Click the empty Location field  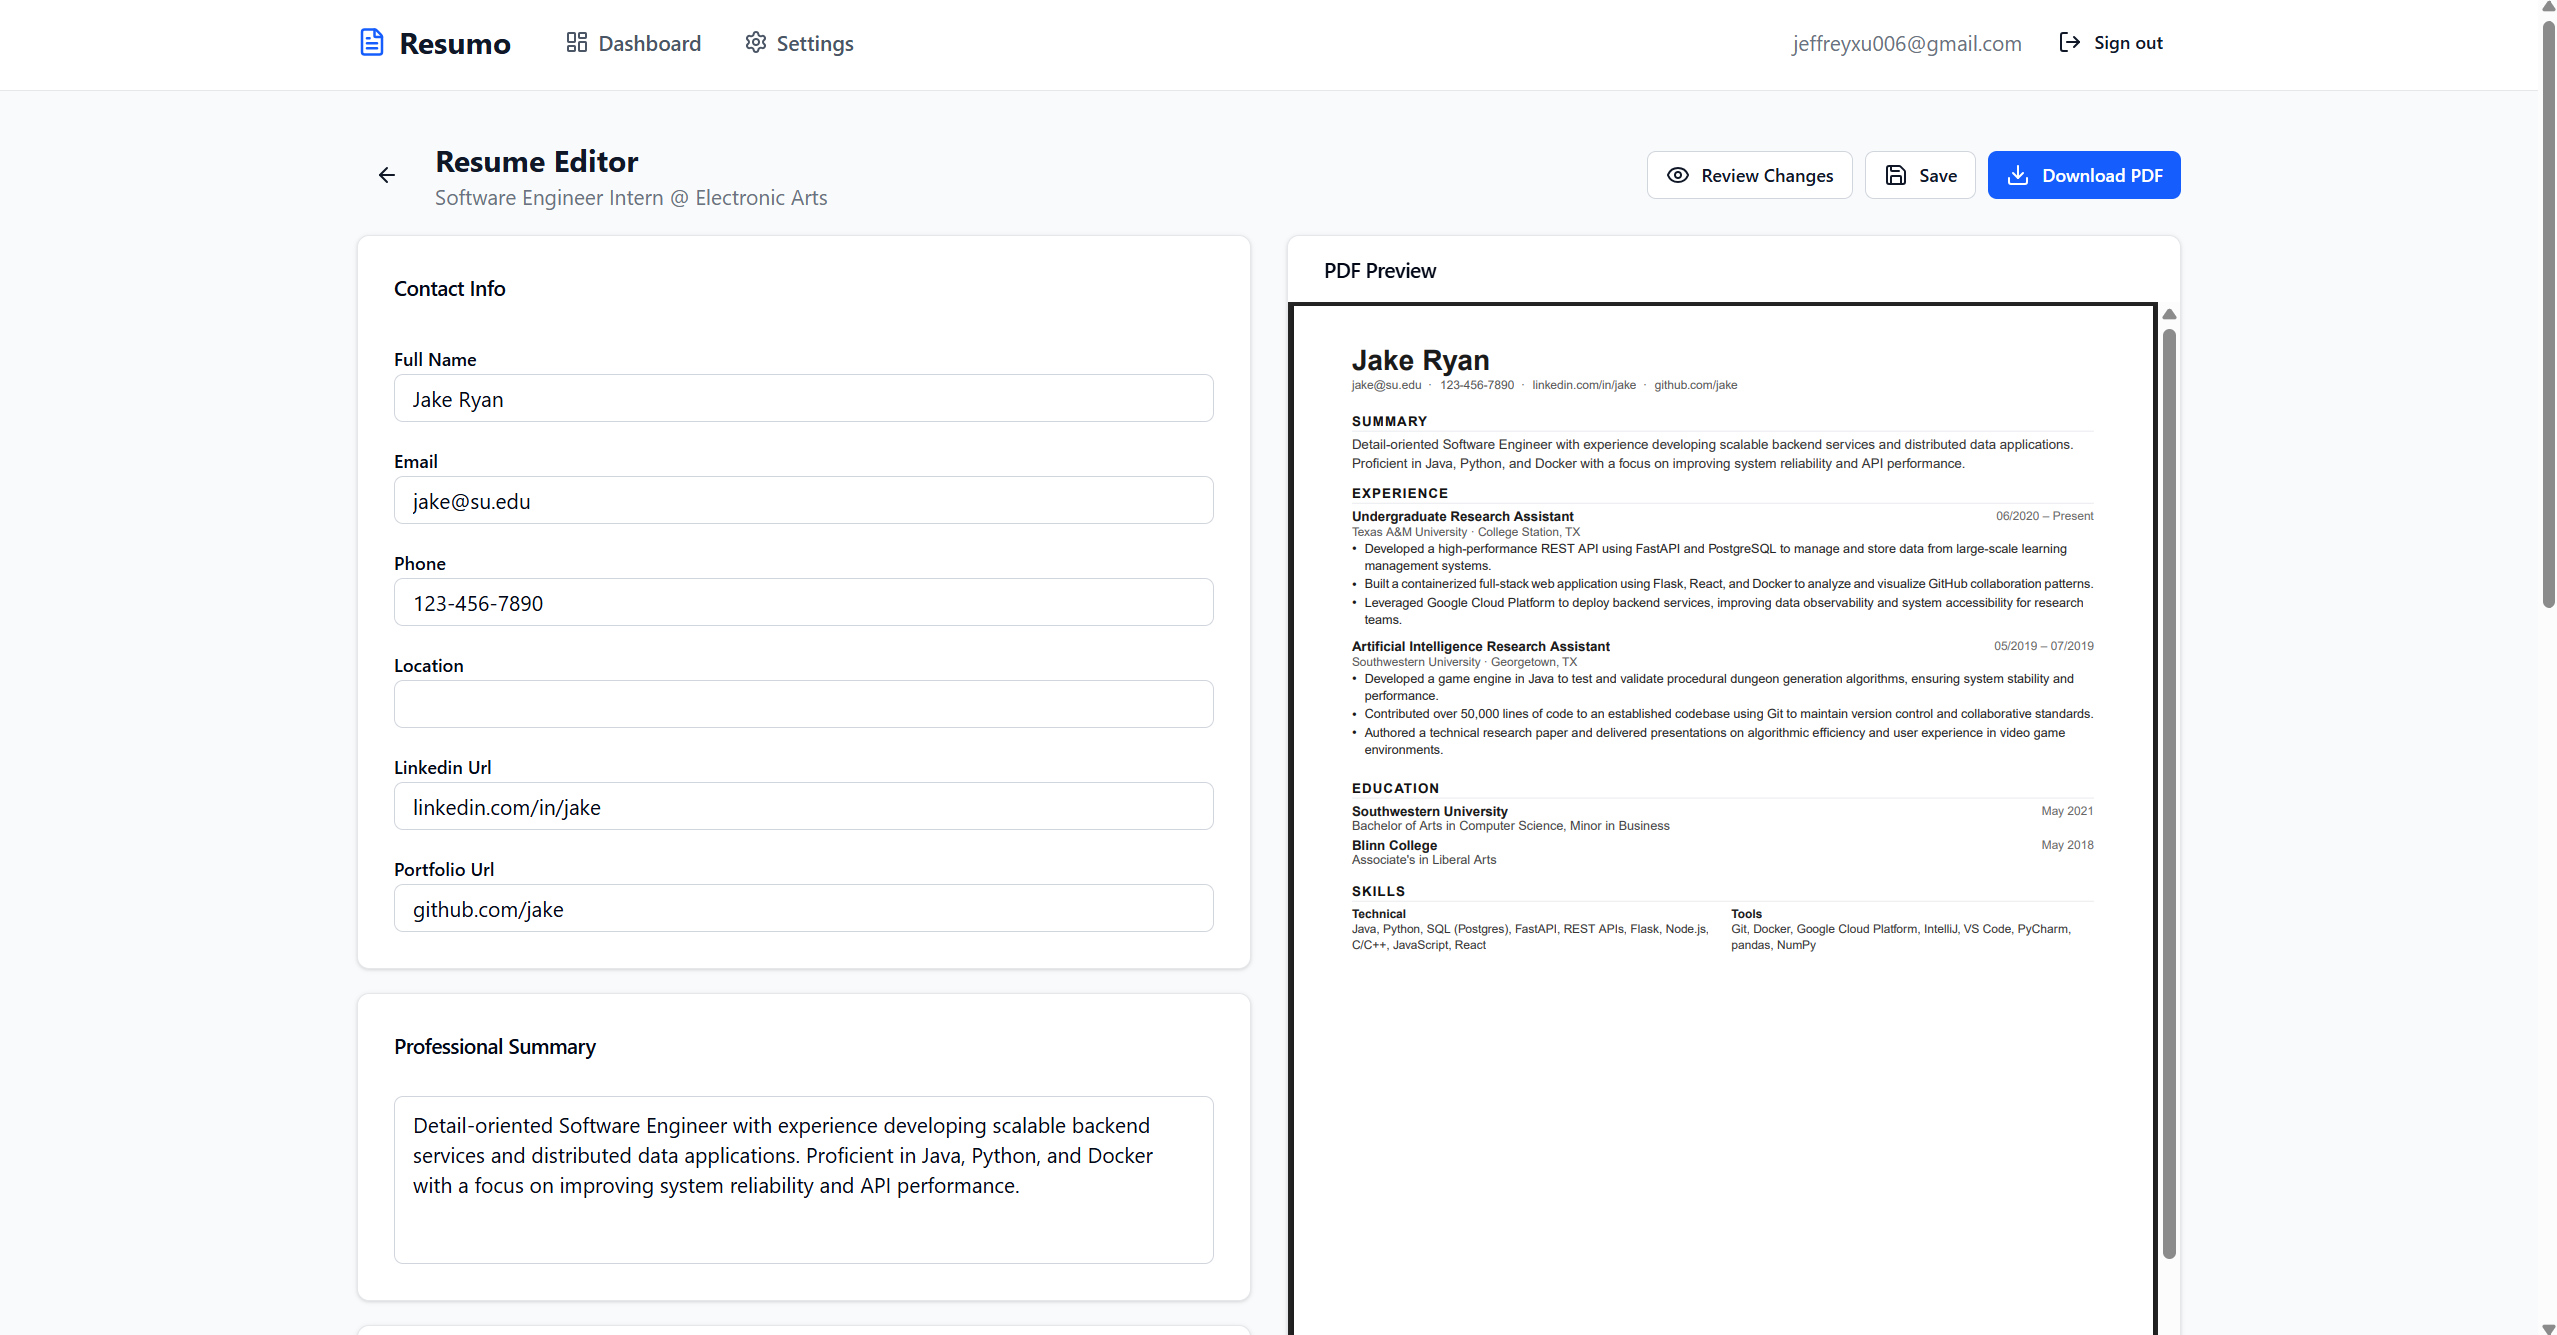click(803, 705)
